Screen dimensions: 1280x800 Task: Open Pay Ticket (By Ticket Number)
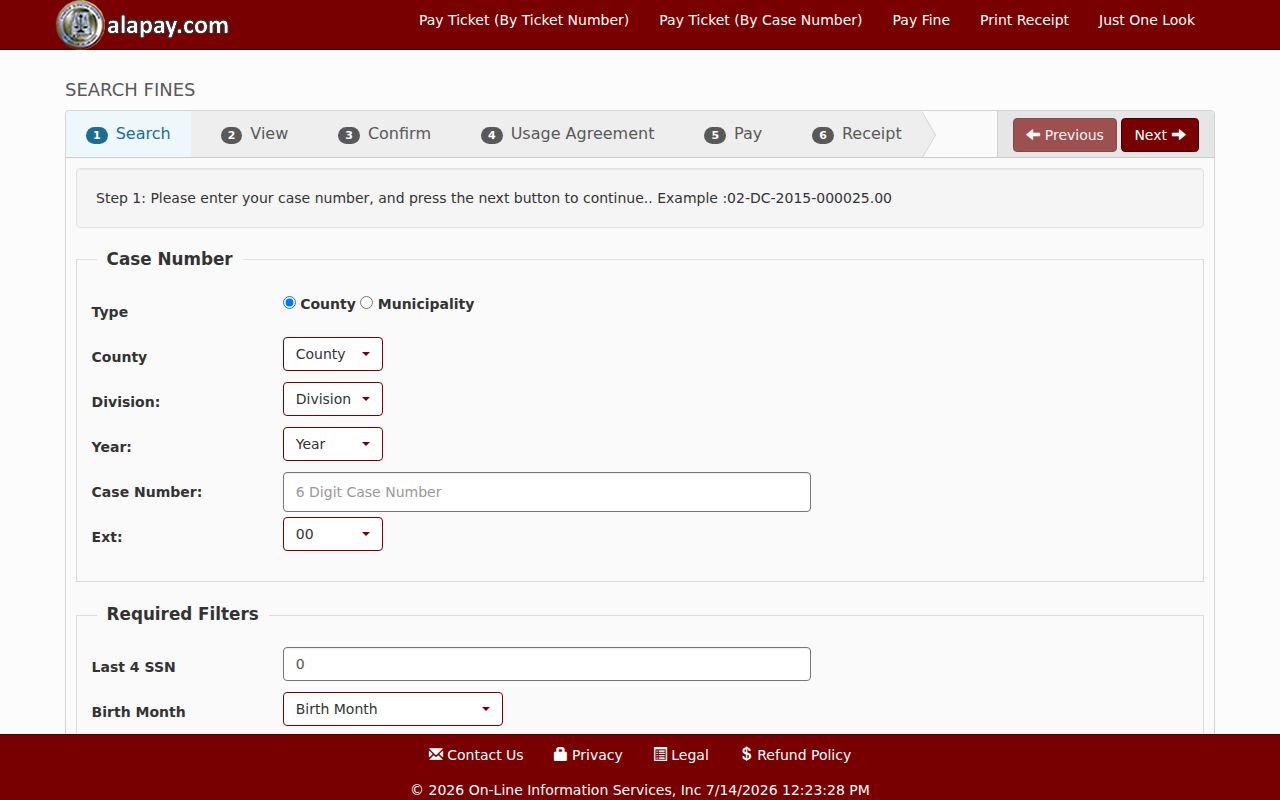(x=524, y=20)
